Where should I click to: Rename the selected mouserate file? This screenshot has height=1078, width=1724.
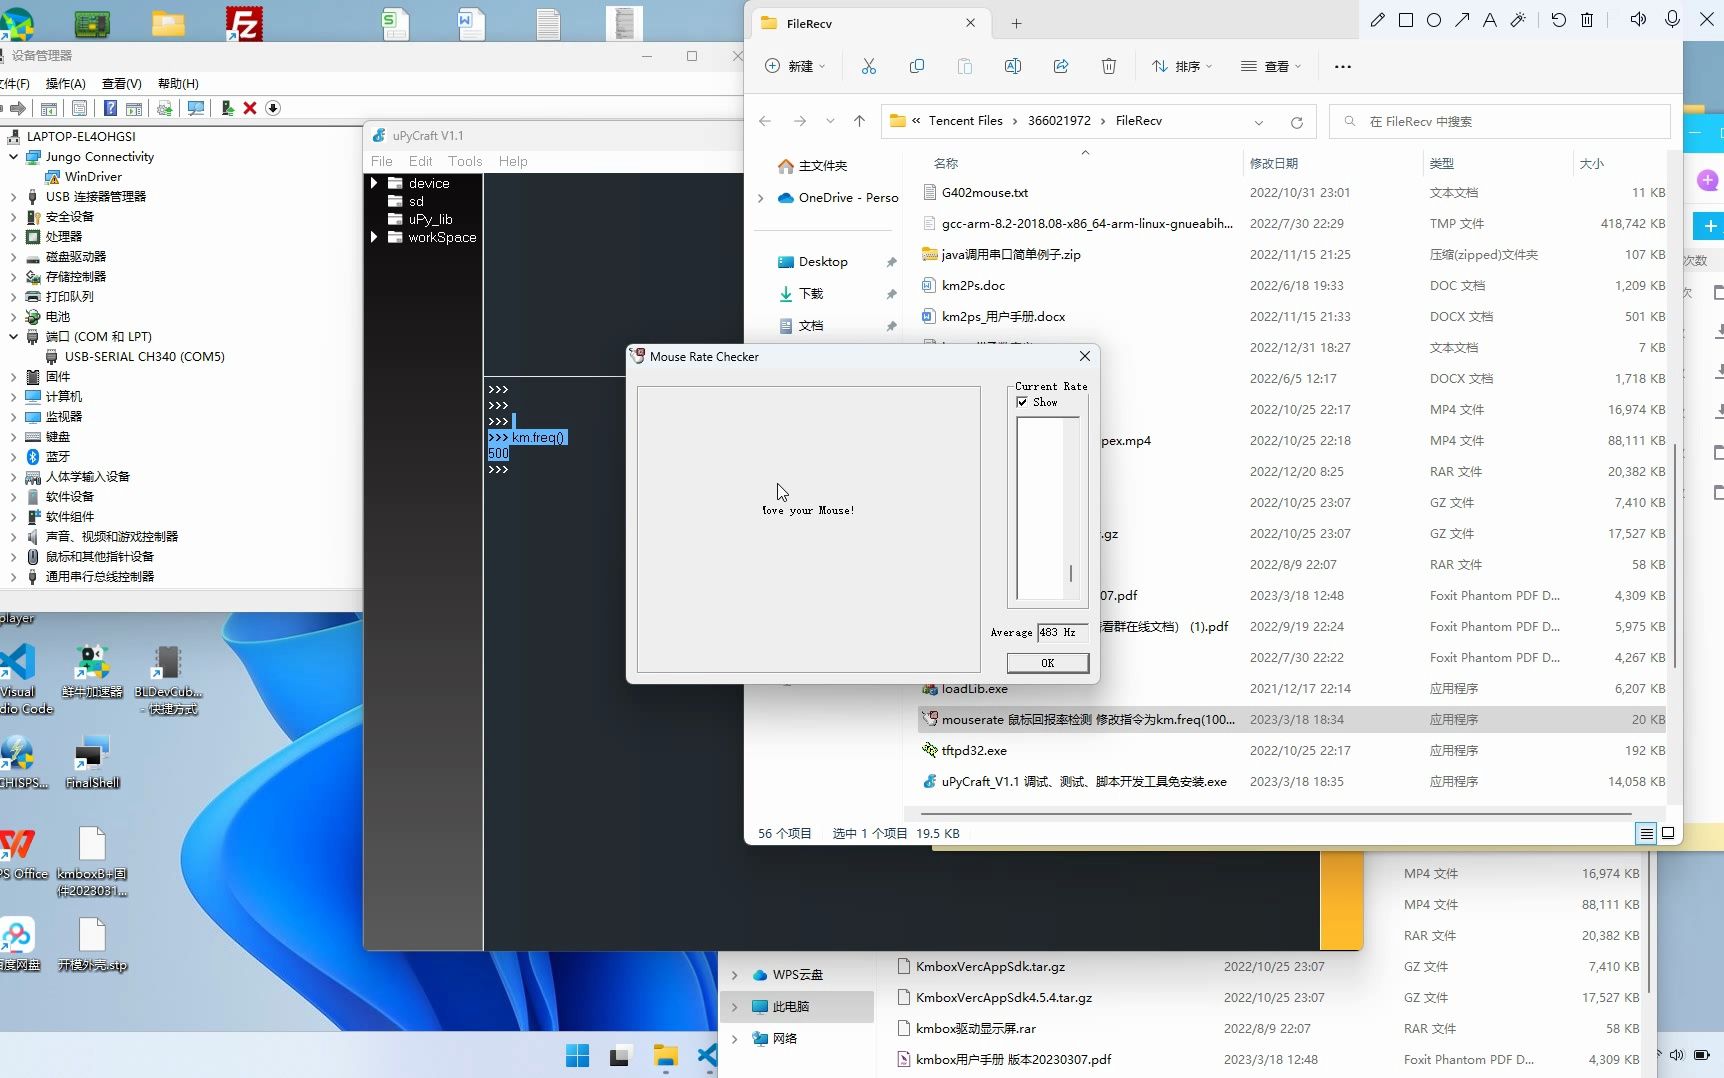coord(1012,66)
